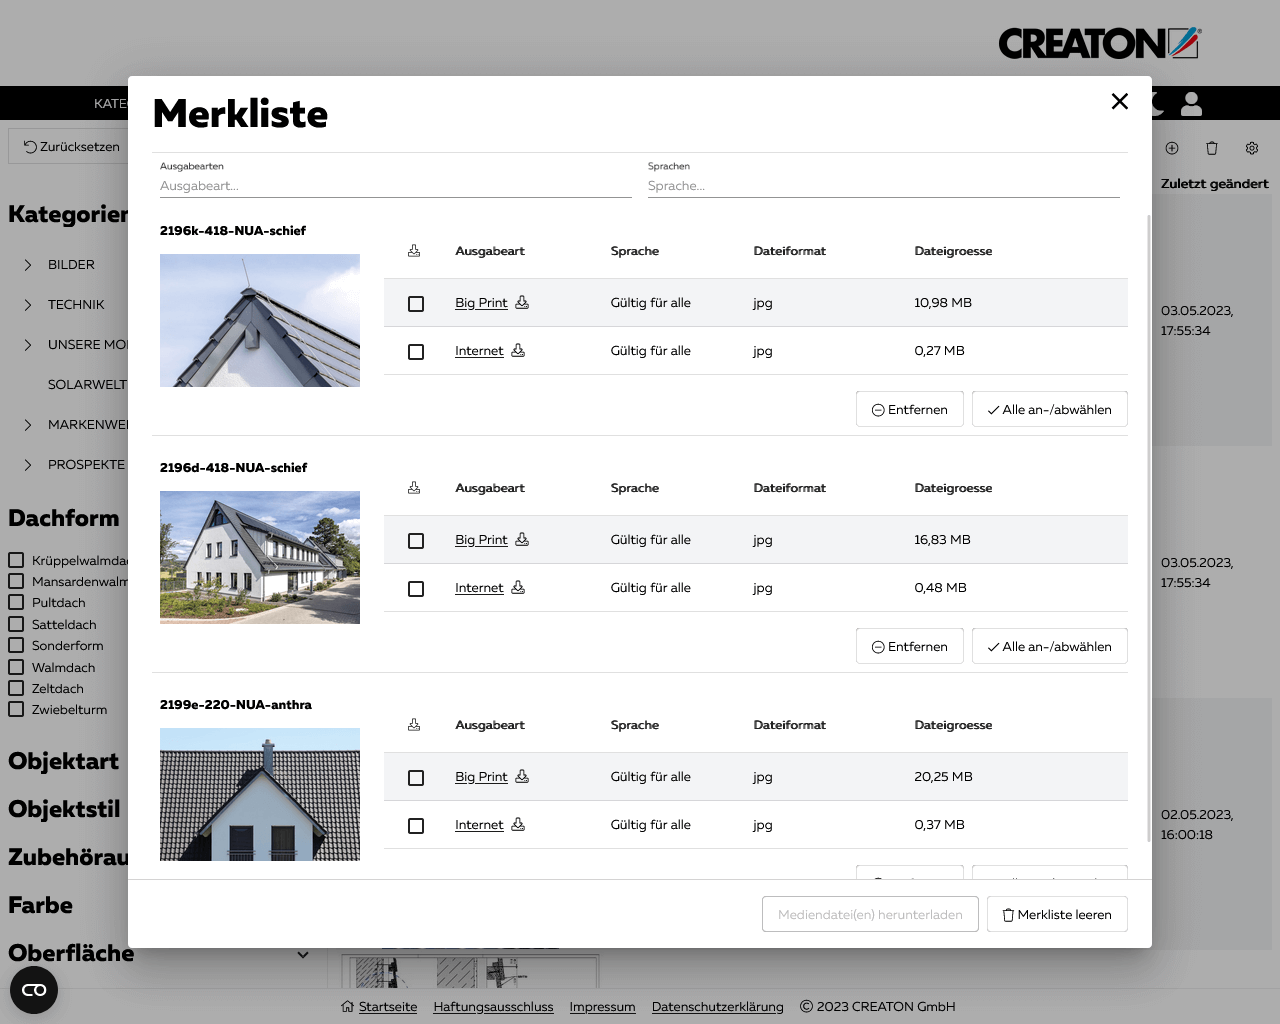1280x1024 pixels.
Task: Check the Zeltdach roof filter
Action: (x=16, y=688)
